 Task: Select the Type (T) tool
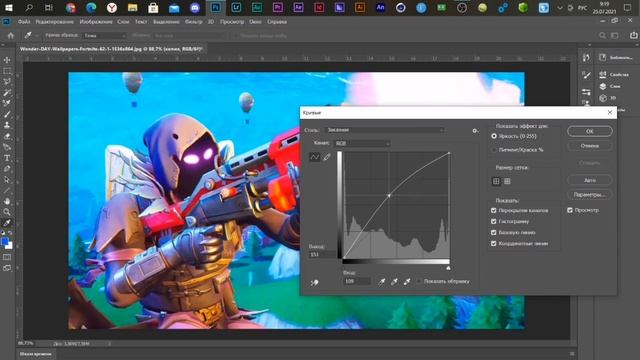coord(7,158)
